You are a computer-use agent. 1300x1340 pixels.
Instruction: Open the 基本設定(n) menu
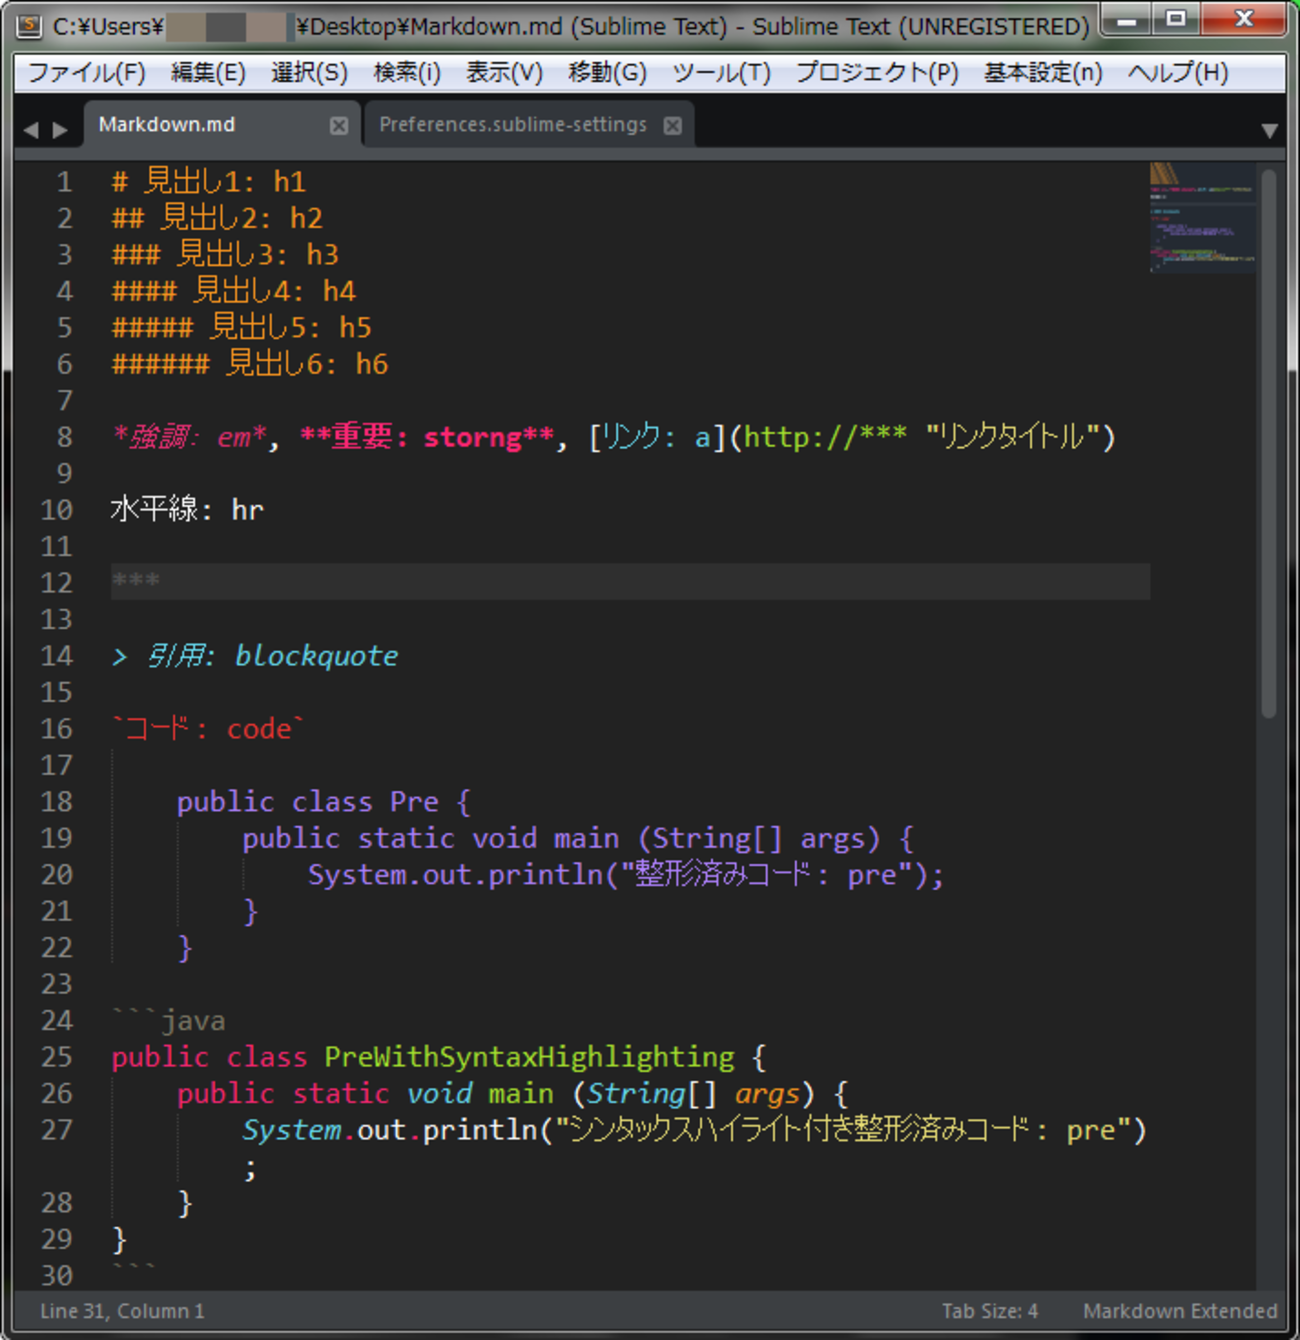point(1042,73)
